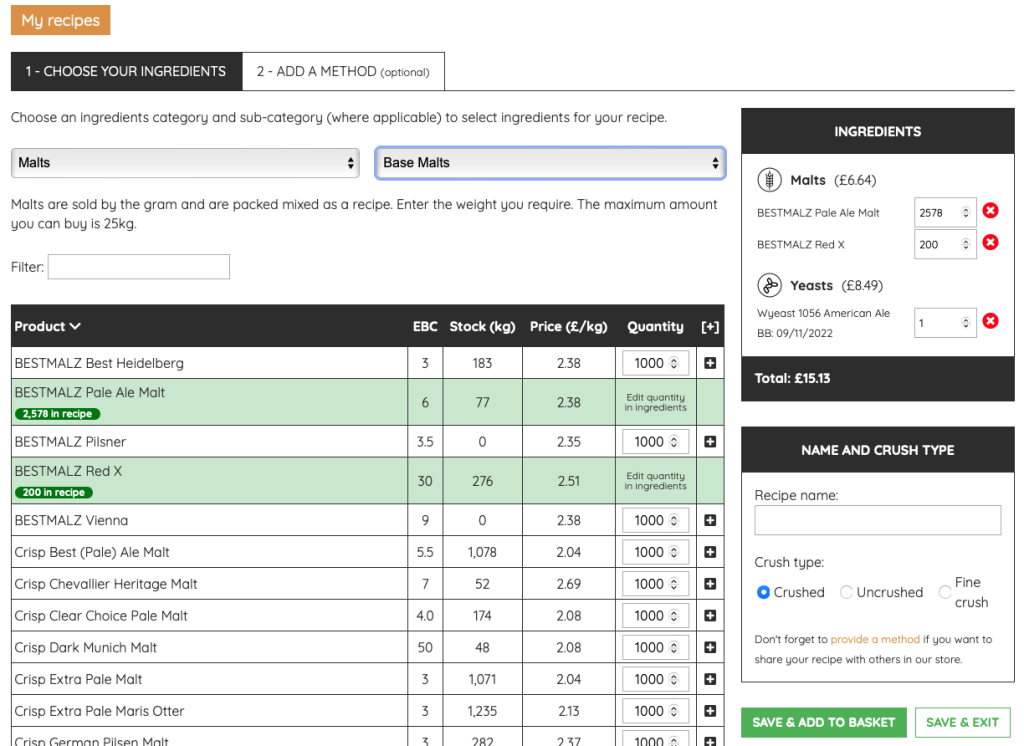Open the Malts category dropdown
The image size is (1024, 746).
[x=185, y=163]
